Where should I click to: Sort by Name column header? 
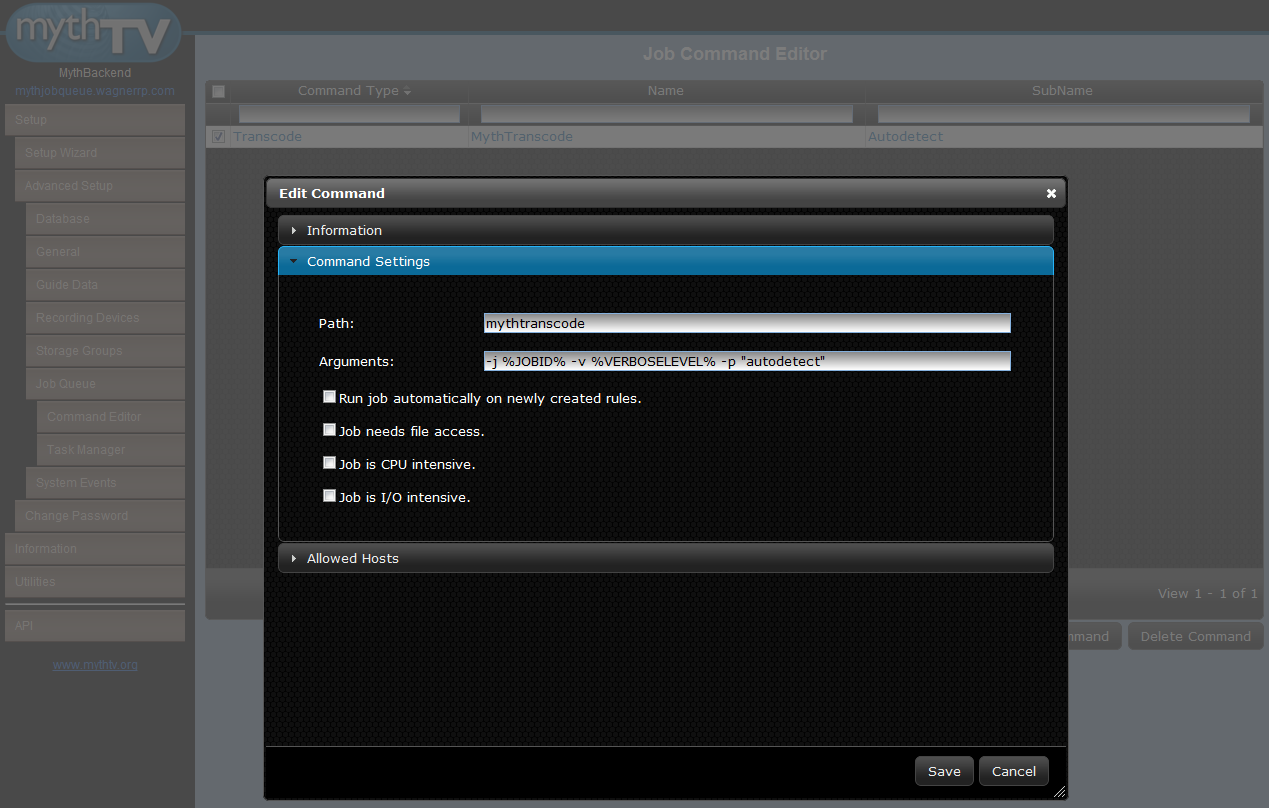coord(665,91)
